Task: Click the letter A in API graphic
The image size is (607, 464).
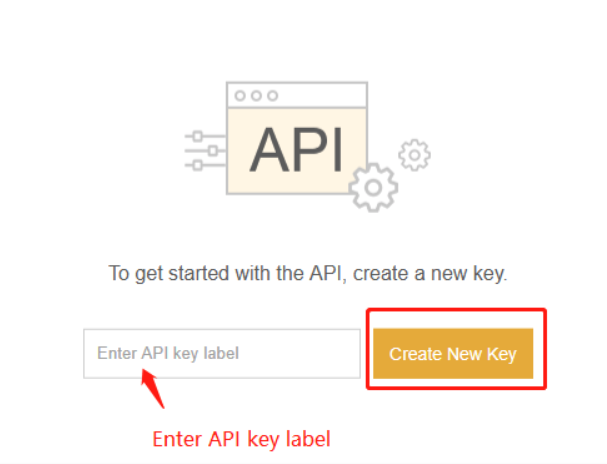Action: click(x=270, y=150)
